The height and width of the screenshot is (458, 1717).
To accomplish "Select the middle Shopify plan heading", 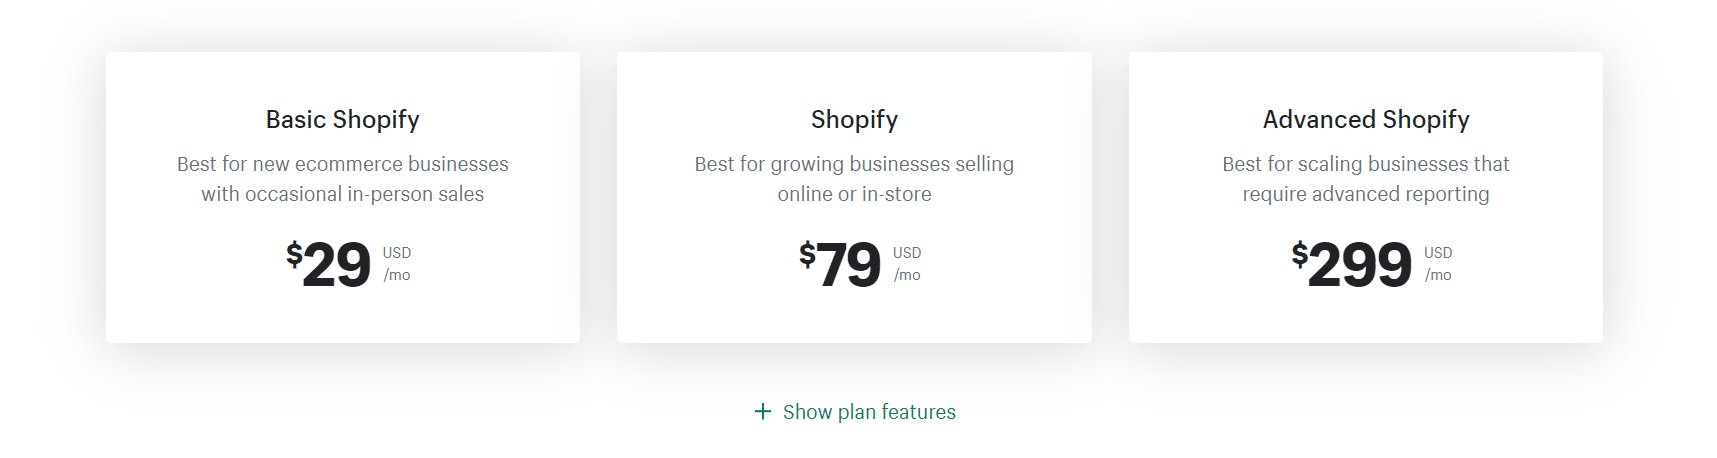I will (854, 120).
